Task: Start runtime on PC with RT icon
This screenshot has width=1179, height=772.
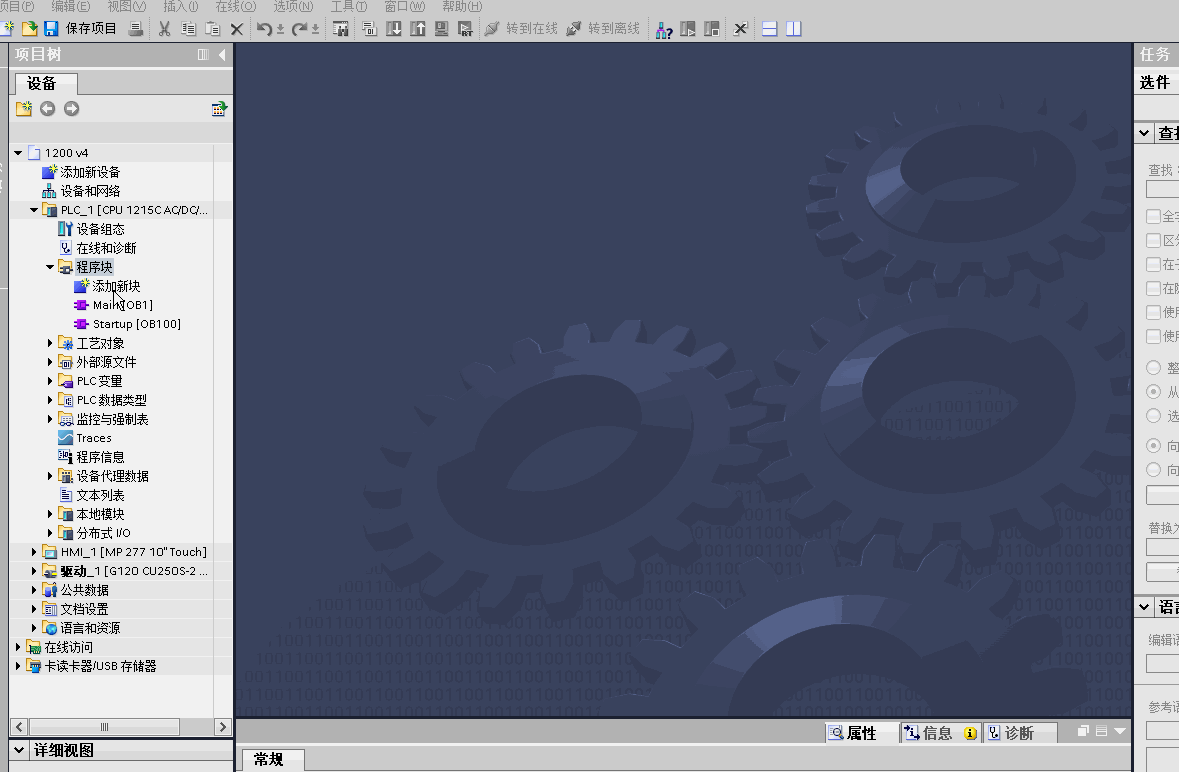Action: 465,29
